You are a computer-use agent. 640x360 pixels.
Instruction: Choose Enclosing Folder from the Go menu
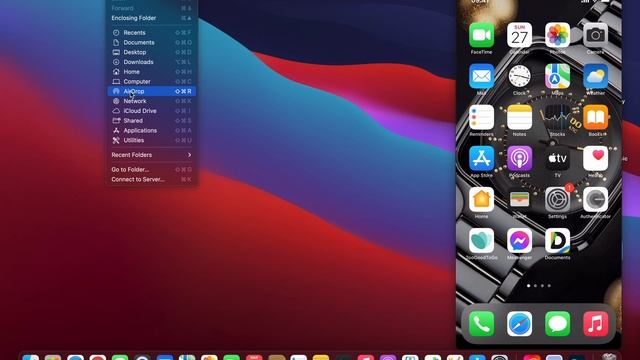tap(152, 18)
